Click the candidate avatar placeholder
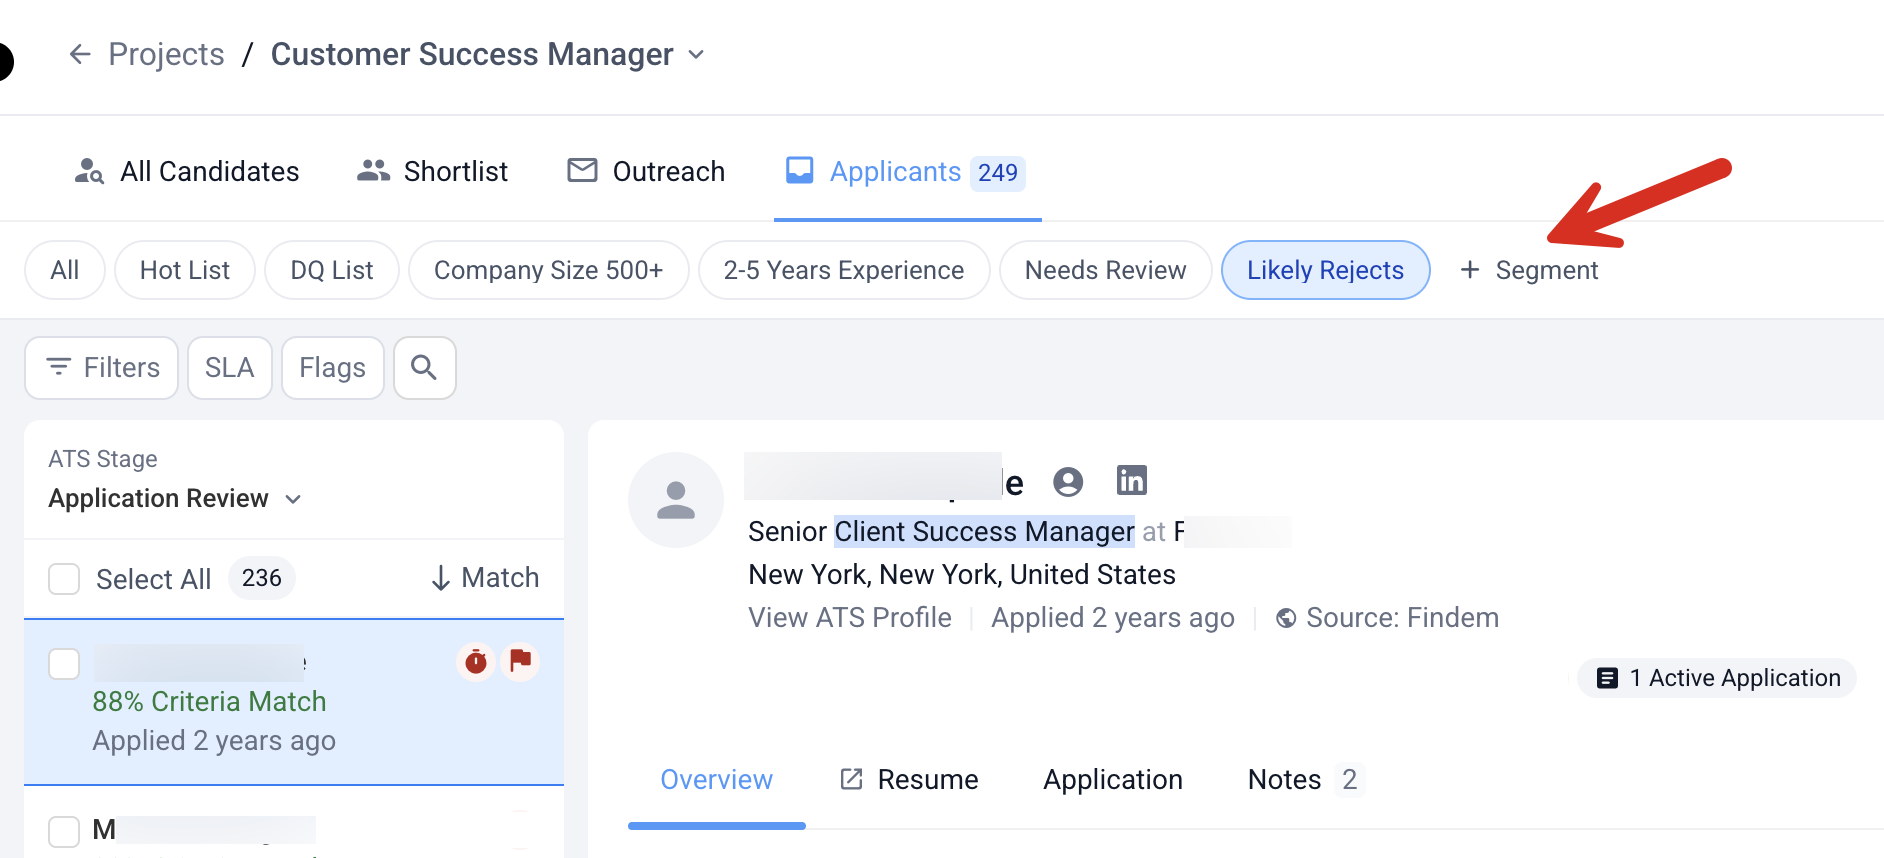The image size is (1884, 858). [x=676, y=500]
